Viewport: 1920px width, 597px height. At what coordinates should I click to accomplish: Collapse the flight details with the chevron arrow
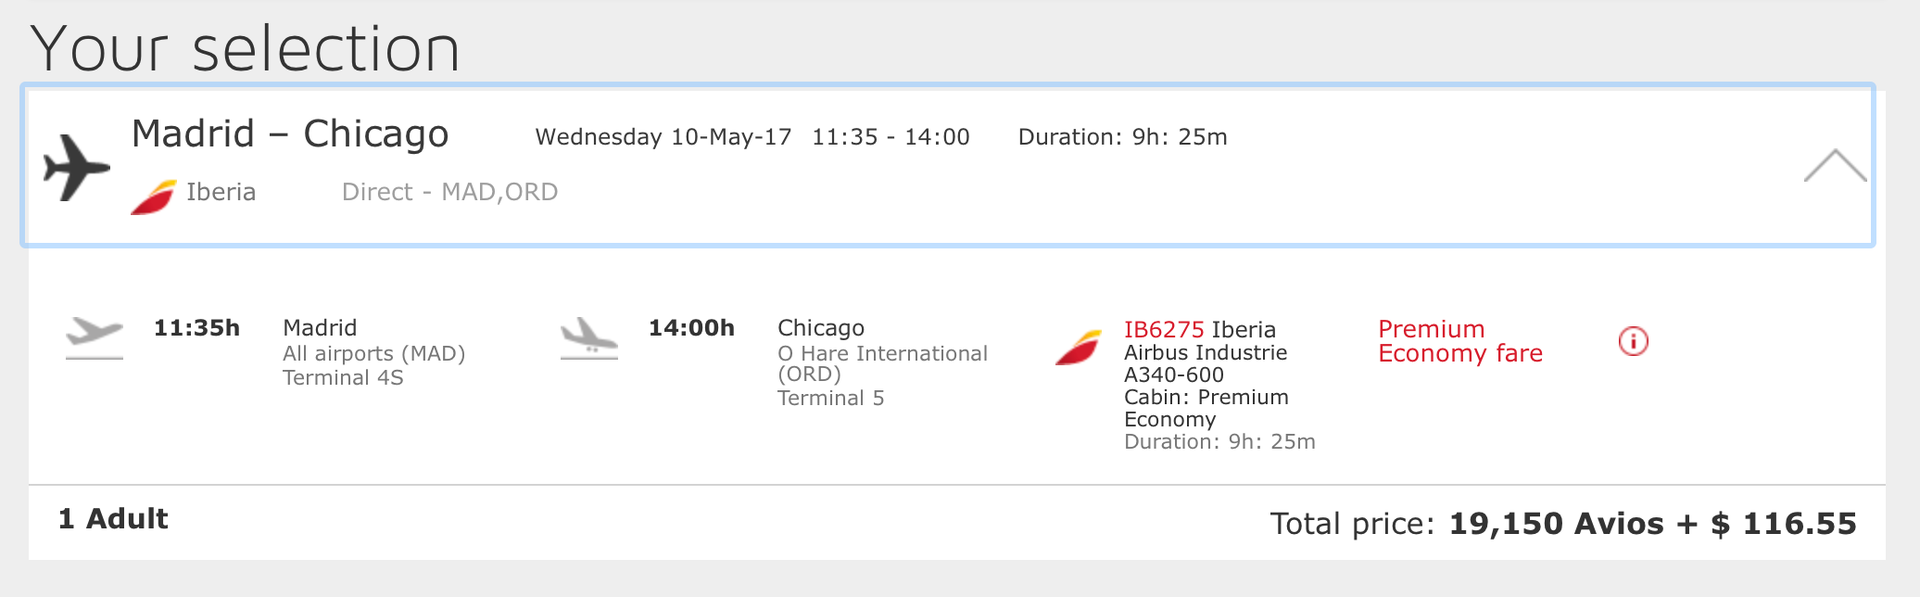(x=1834, y=167)
